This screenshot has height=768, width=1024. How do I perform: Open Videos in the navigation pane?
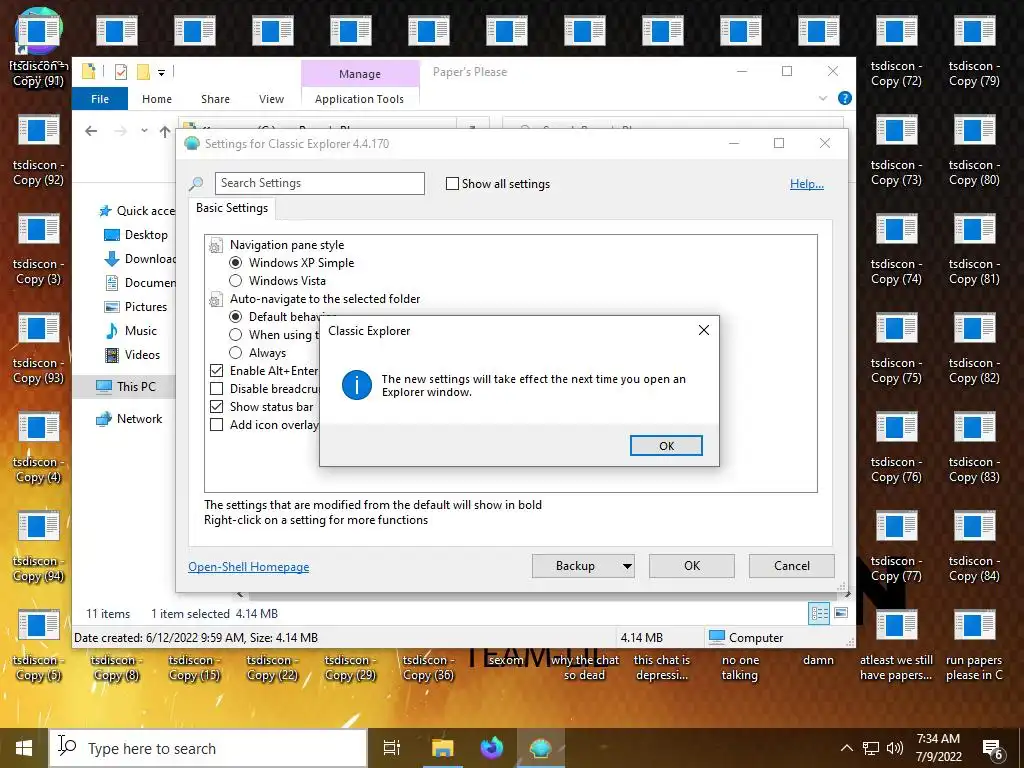(133, 355)
